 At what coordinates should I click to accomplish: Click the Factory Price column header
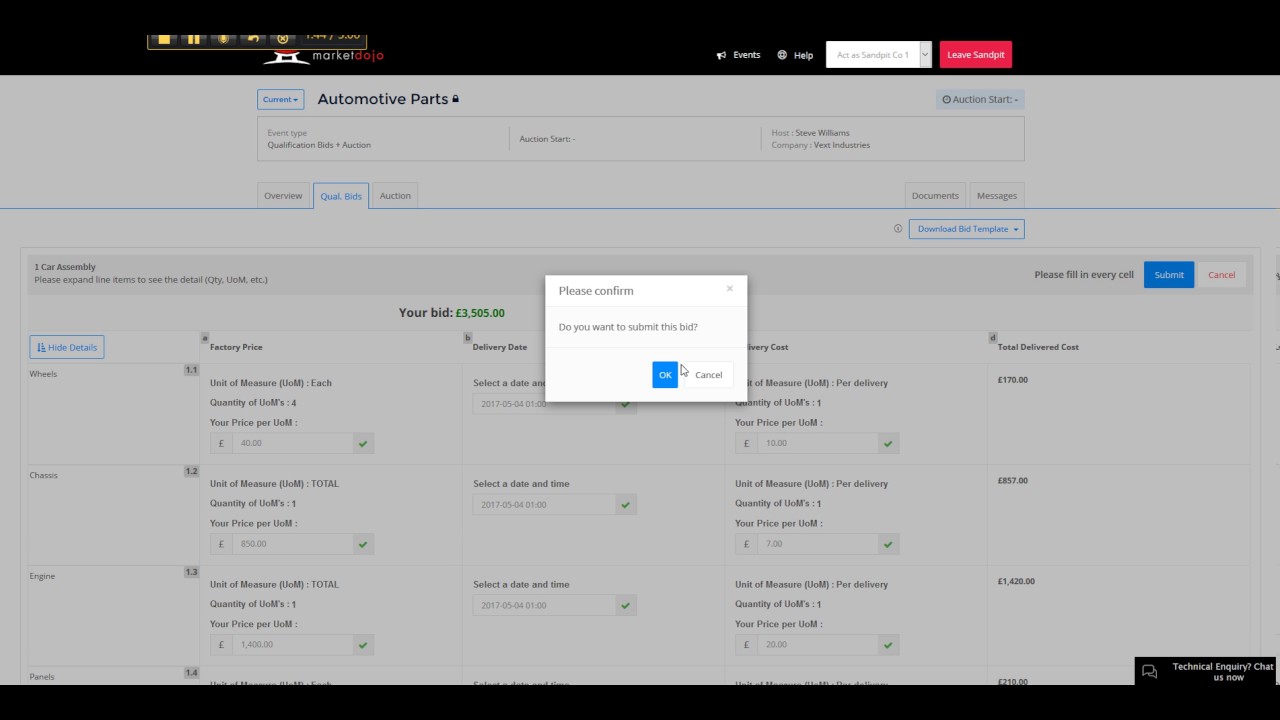pos(236,347)
